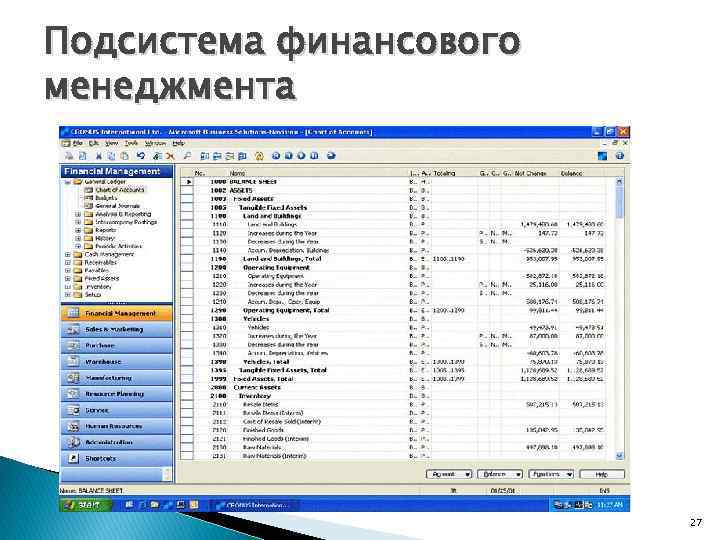Click the Manufacturing pane icon

click(x=73, y=377)
